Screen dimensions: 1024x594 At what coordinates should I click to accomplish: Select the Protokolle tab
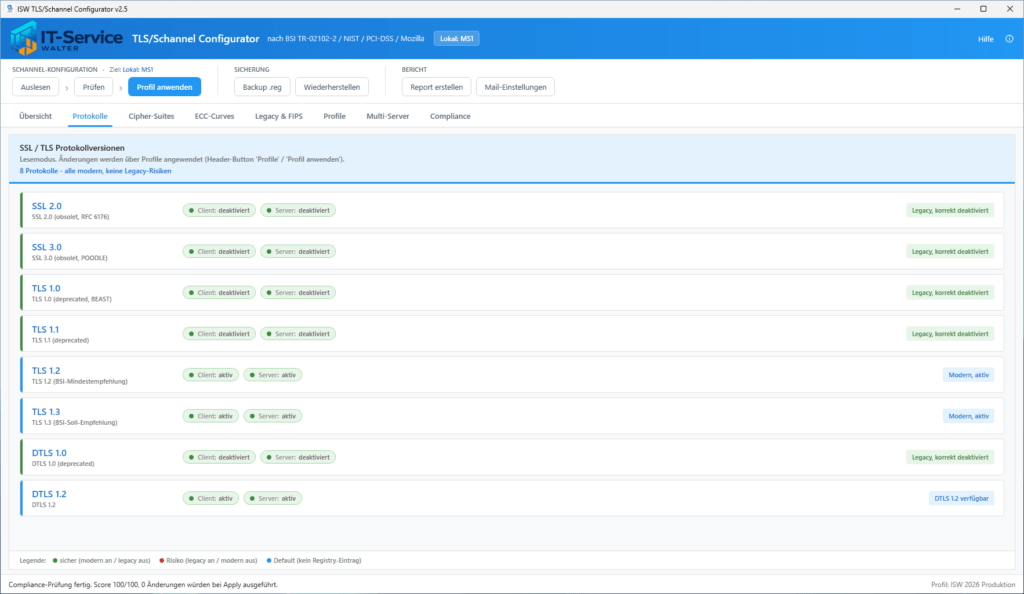coord(90,116)
